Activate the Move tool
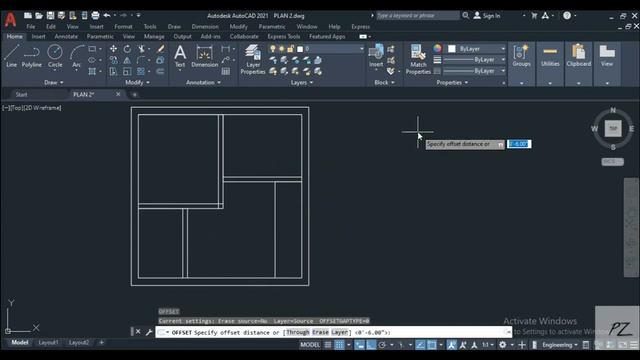This screenshot has height=360, width=640. [x=113, y=49]
